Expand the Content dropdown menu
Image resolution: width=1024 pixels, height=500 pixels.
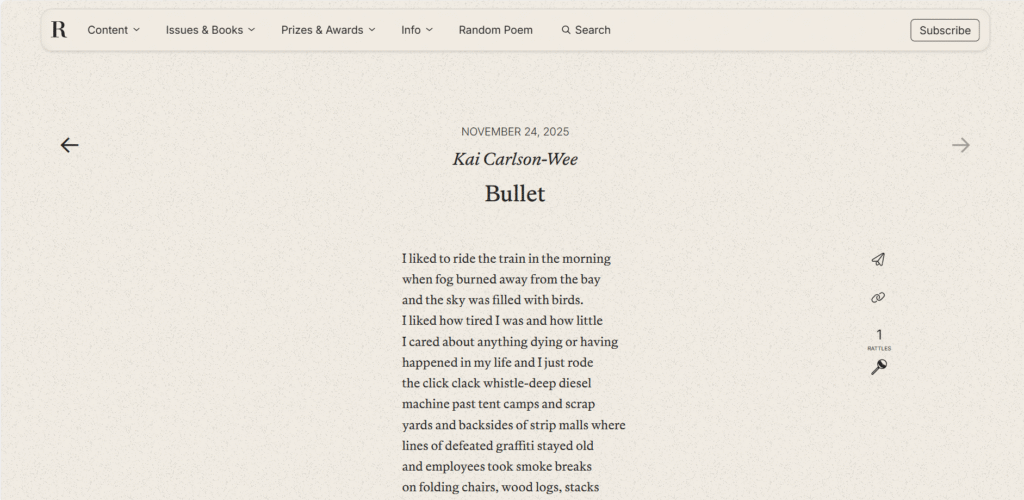coord(113,30)
